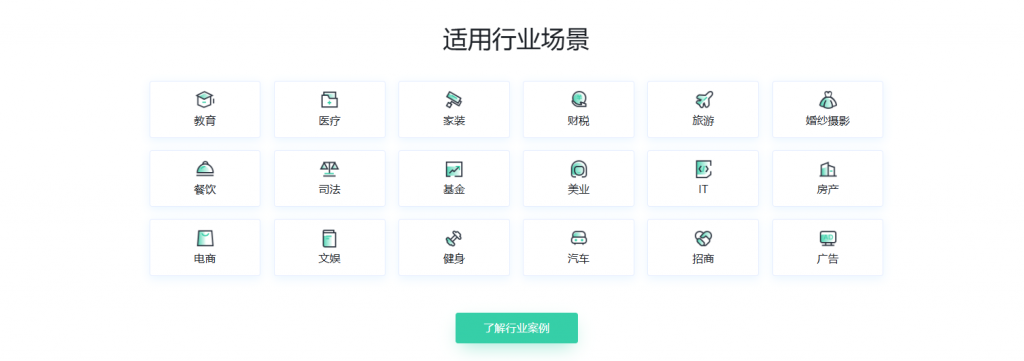Click the 财税 finance icon
1024x361 pixels.
579,100
